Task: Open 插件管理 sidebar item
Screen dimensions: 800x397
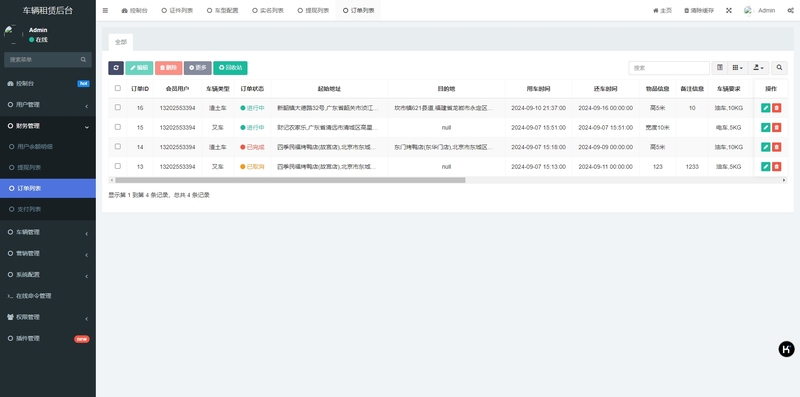Action: coord(48,338)
